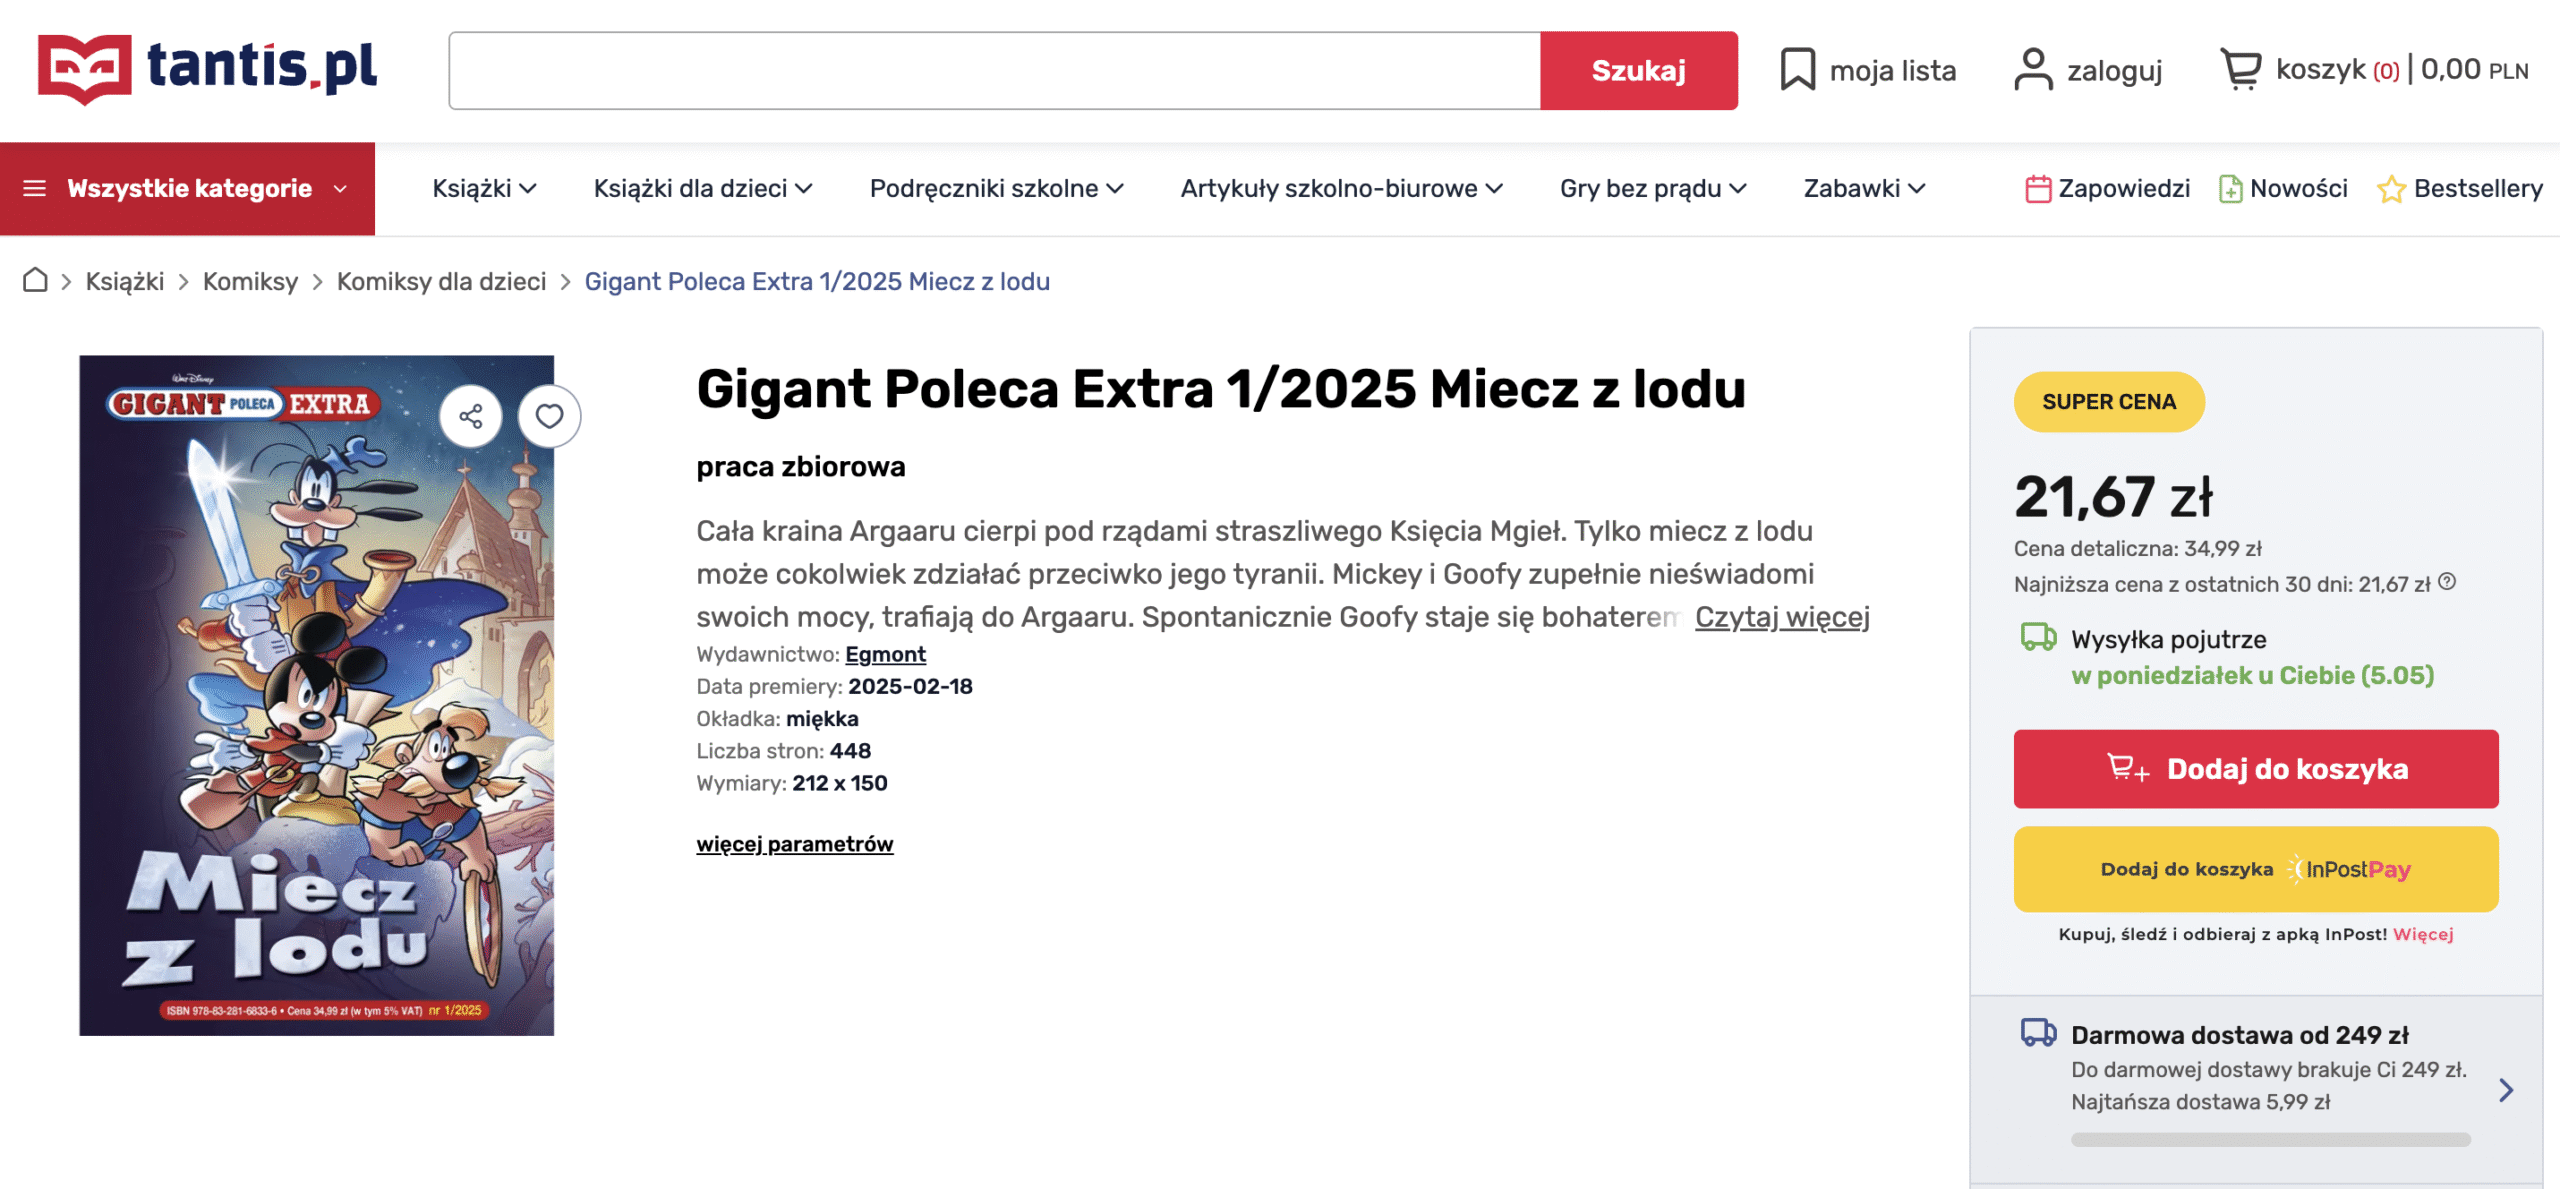Share the product via the share icon
This screenshot has width=2560, height=1189.
coord(471,416)
